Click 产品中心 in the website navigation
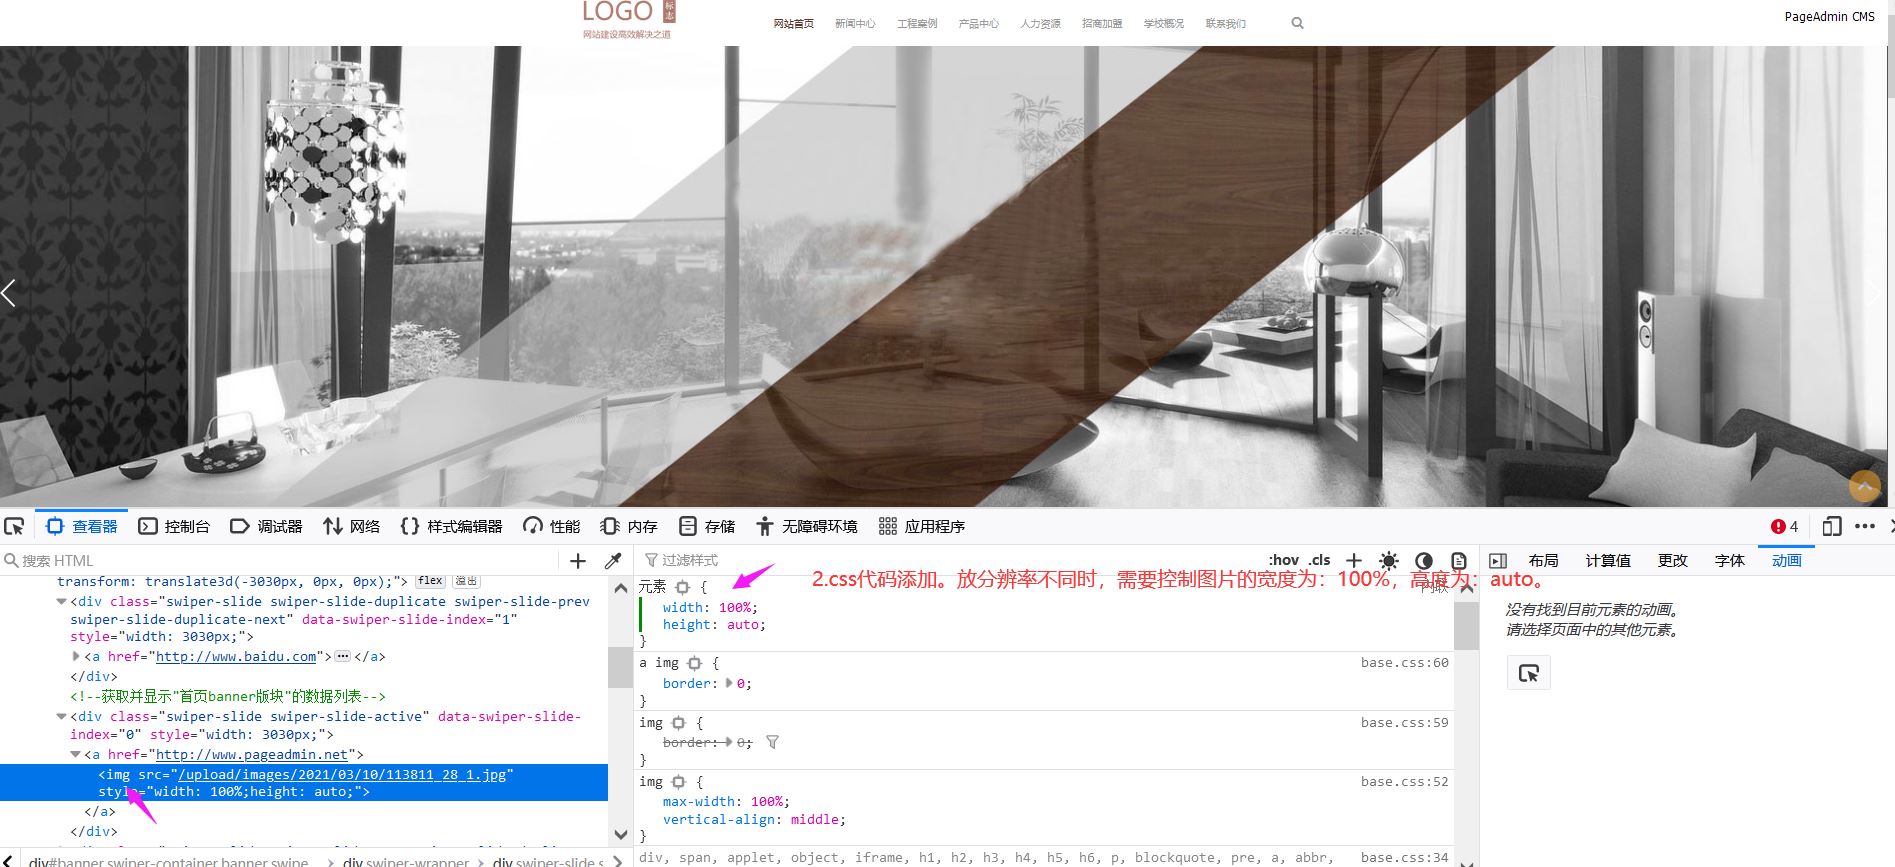Image resolution: width=1895 pixels, height=867 pixels. pyautogui.click(x=978, y=24)
